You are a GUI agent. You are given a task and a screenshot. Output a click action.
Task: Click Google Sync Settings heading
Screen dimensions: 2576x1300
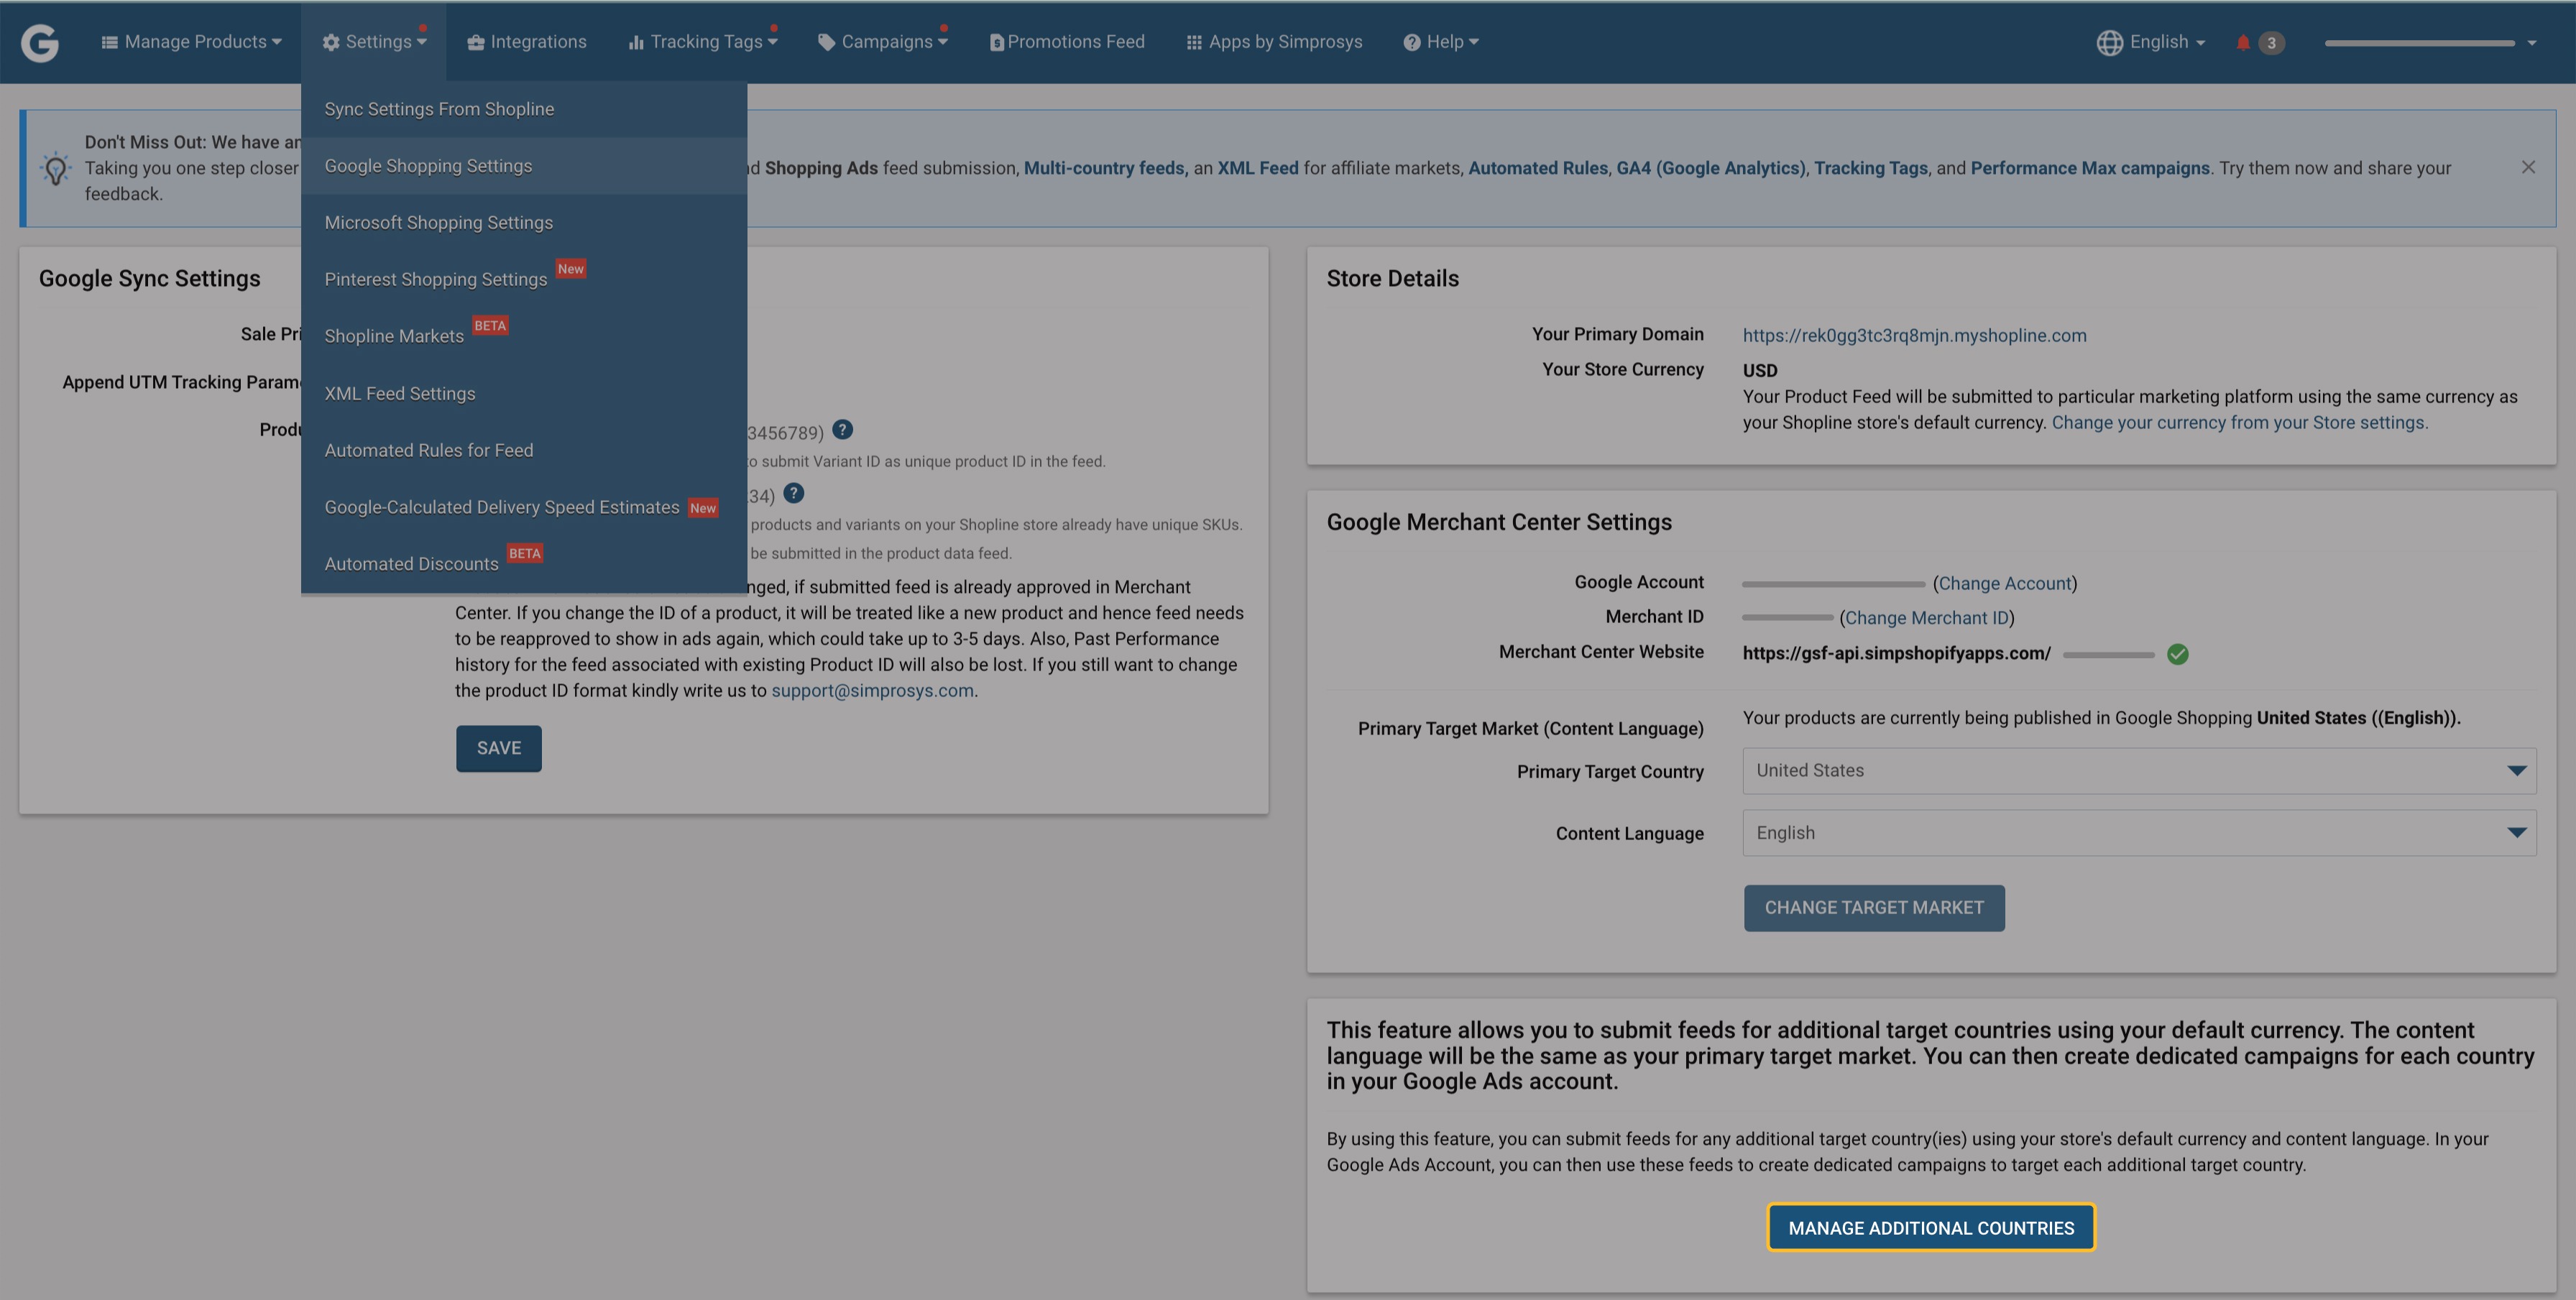[150, 279]
